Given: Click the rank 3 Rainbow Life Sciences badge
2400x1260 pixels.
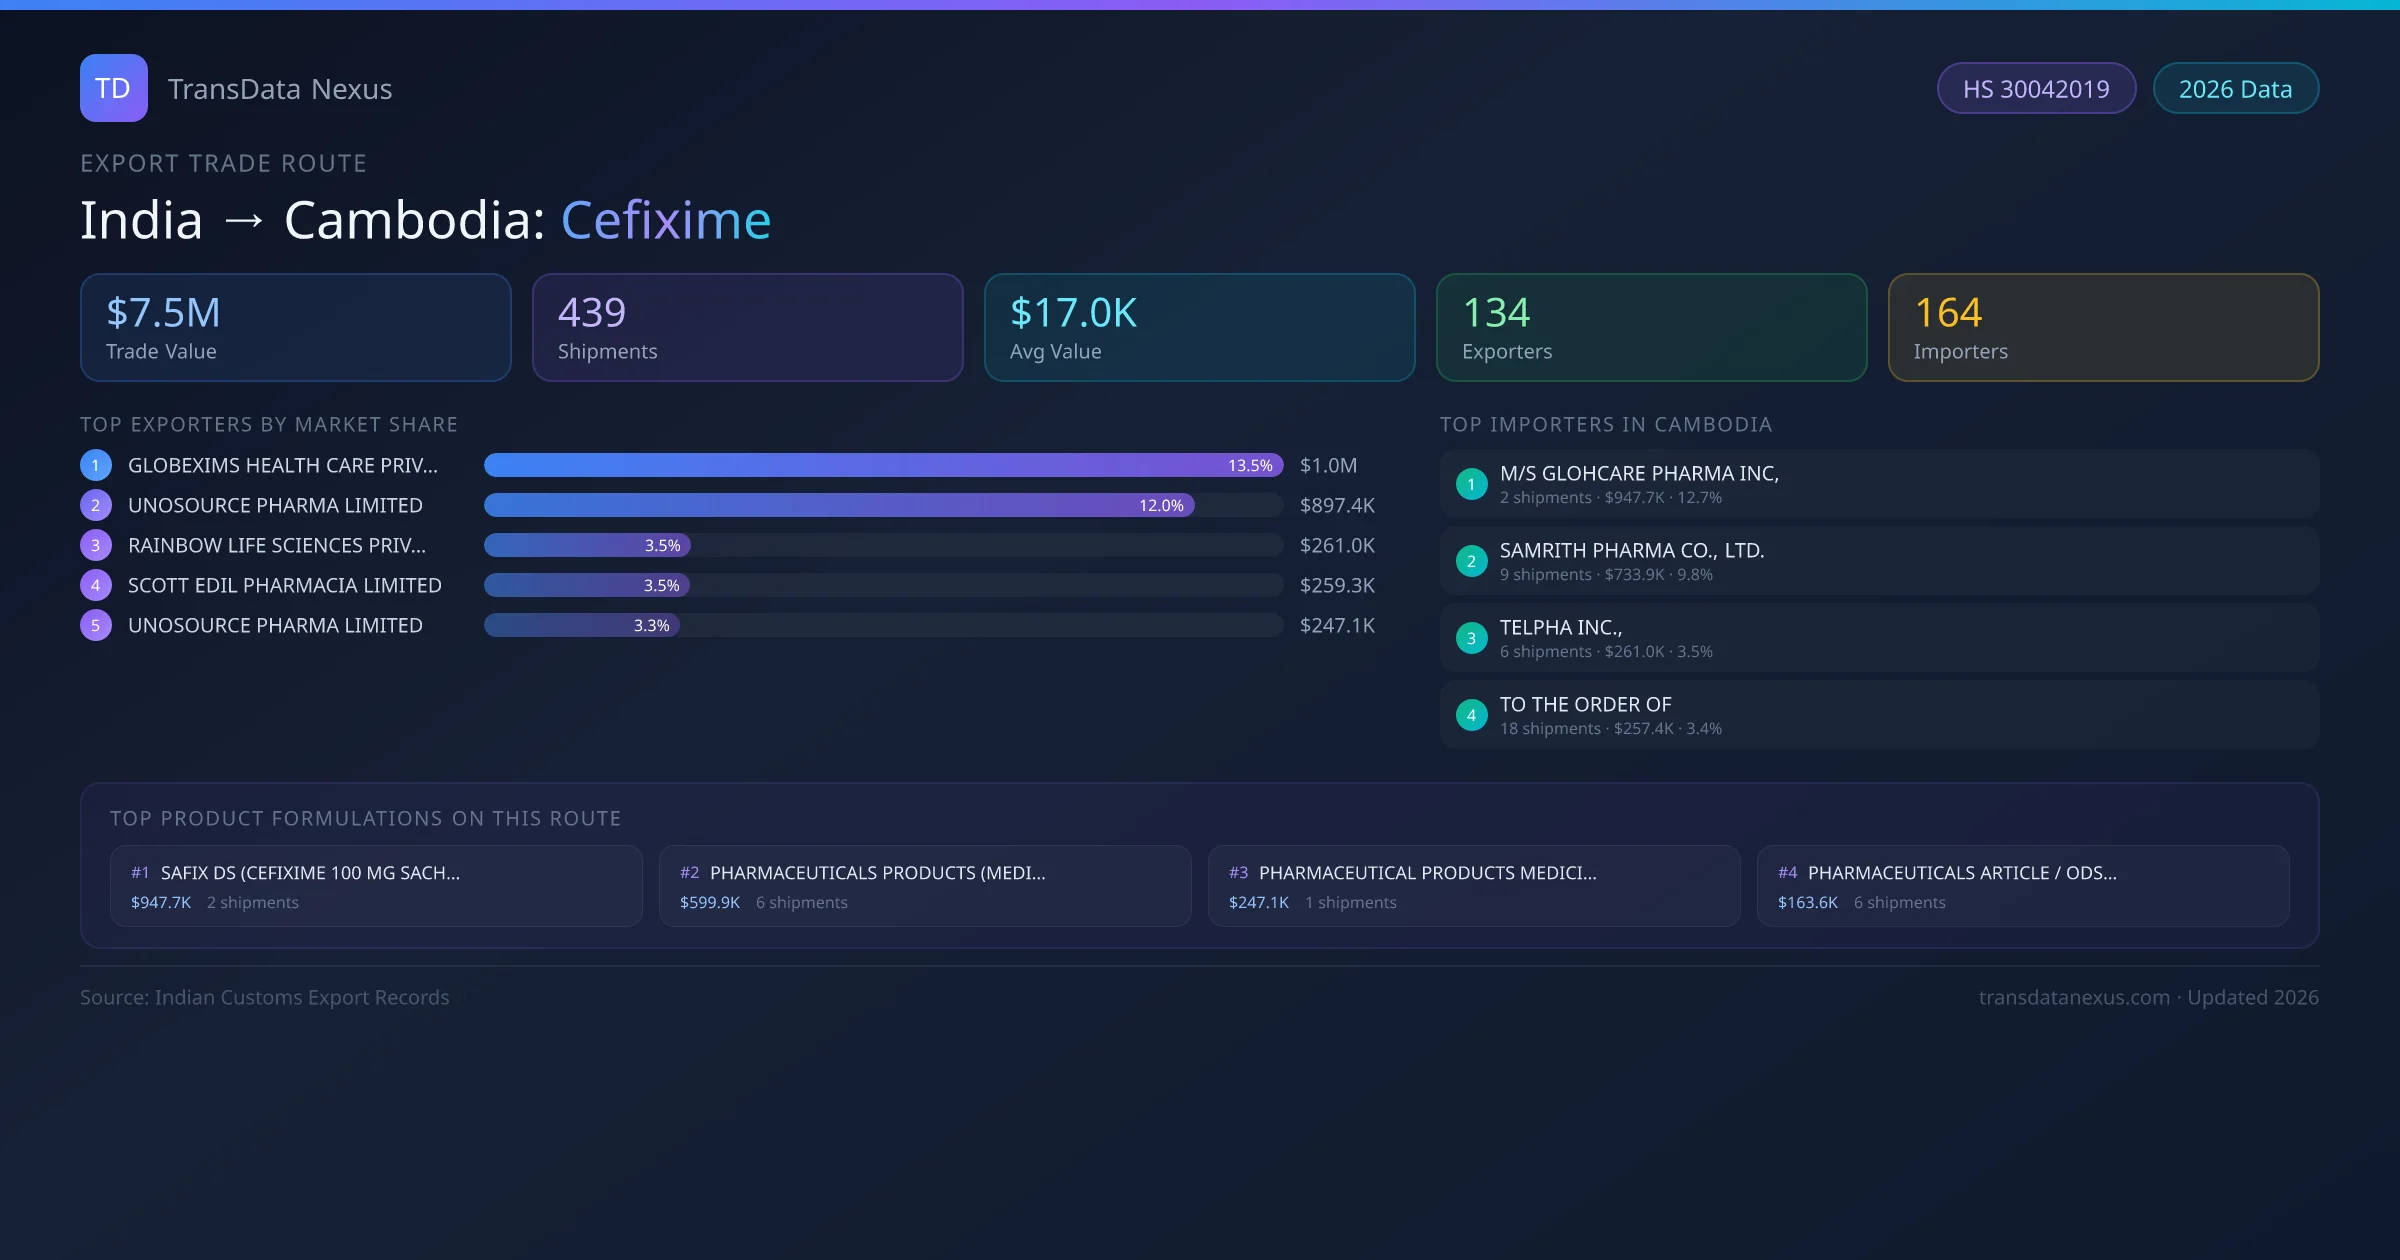Looking at the screenshot, I should tap(96, 545).
